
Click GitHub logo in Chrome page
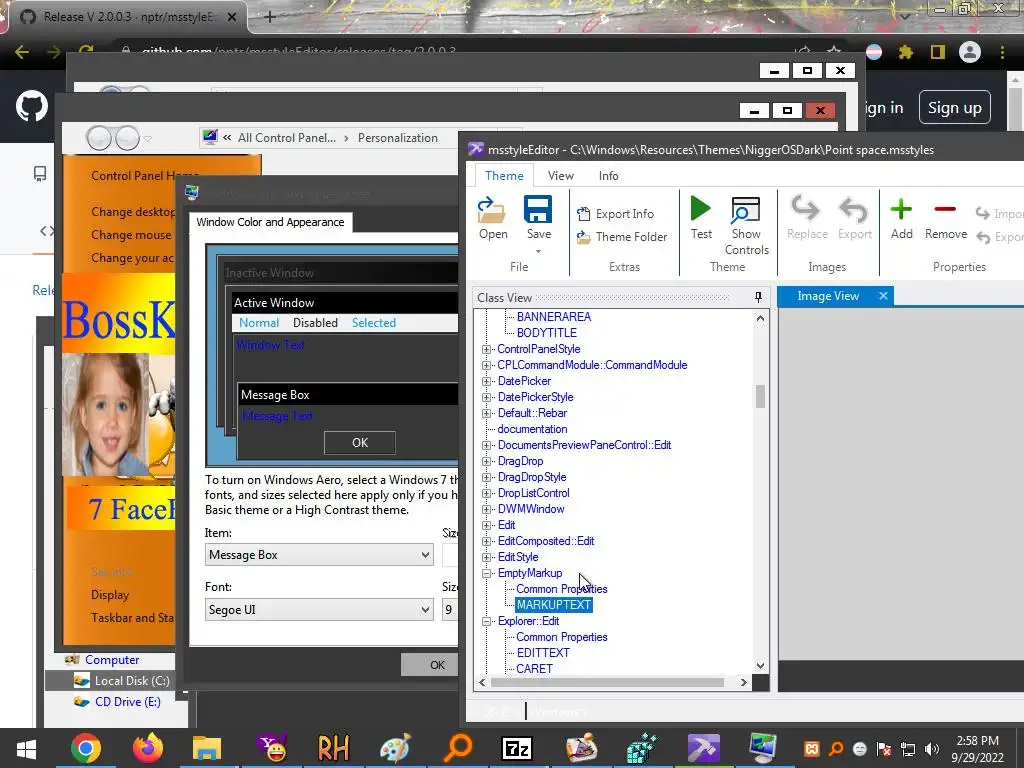click(x=32, y=106)
